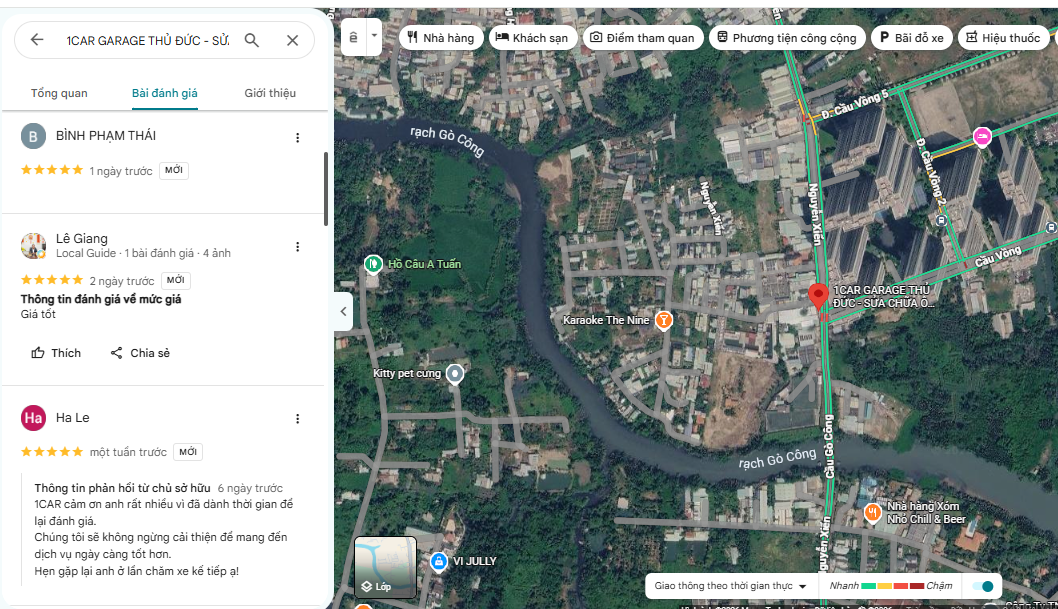The width and height of the screenshot is (1058, 609).
Task: Click reviewer name Lê Giang
Action: 82,238
